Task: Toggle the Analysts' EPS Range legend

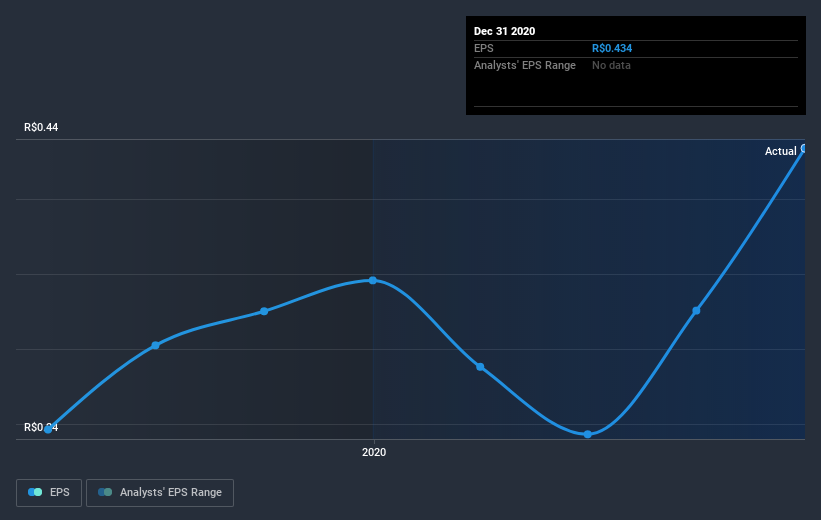Action: pos(160,492)
